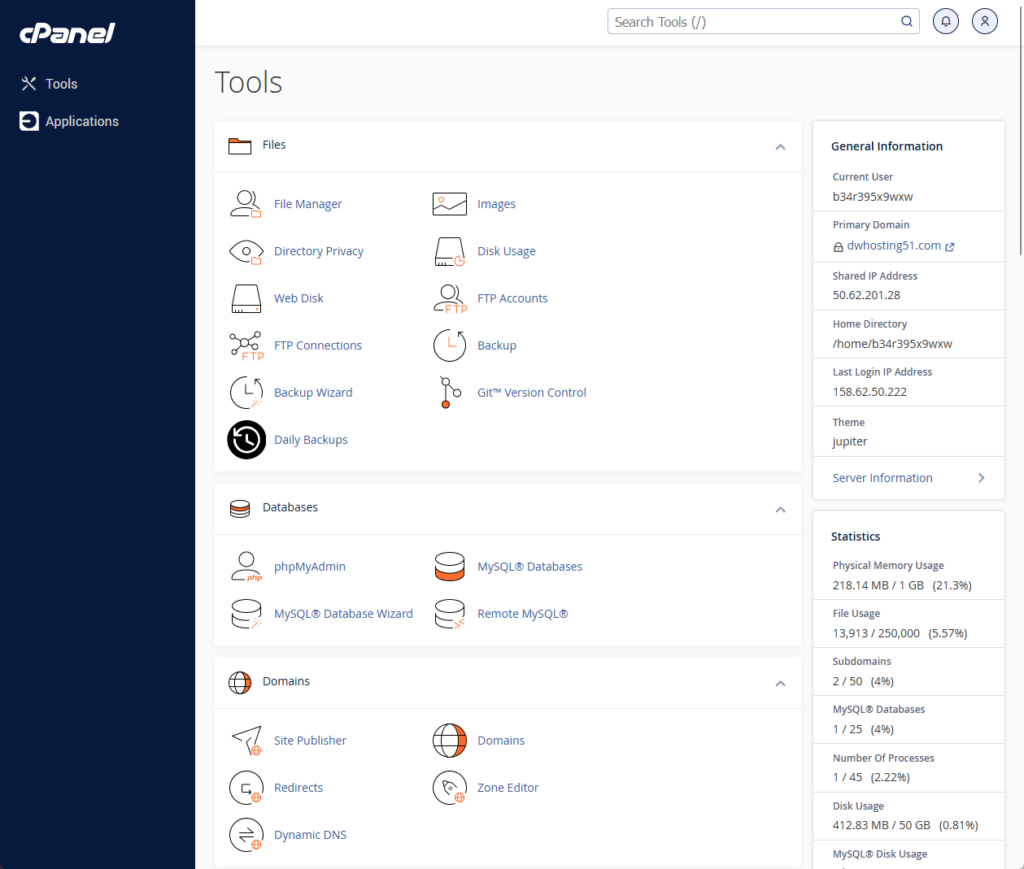
Task: Click the notifications bell icon
Action: pyautogui.click(x=945, y=22)
